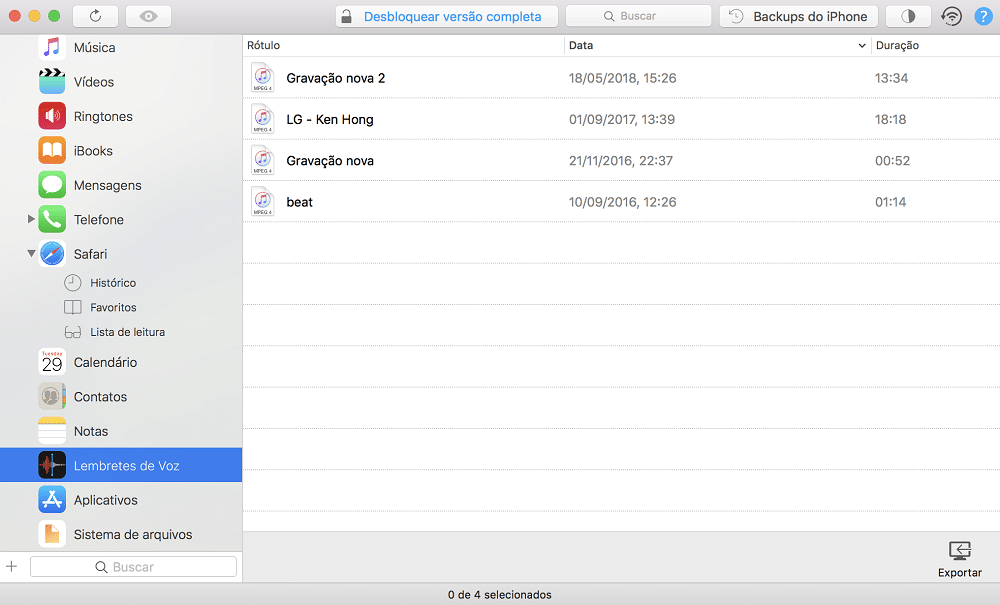This screenshot has width=1000, height=605.
Task: Select Sistema de arquivos label
Action: (x=133, y=534)
